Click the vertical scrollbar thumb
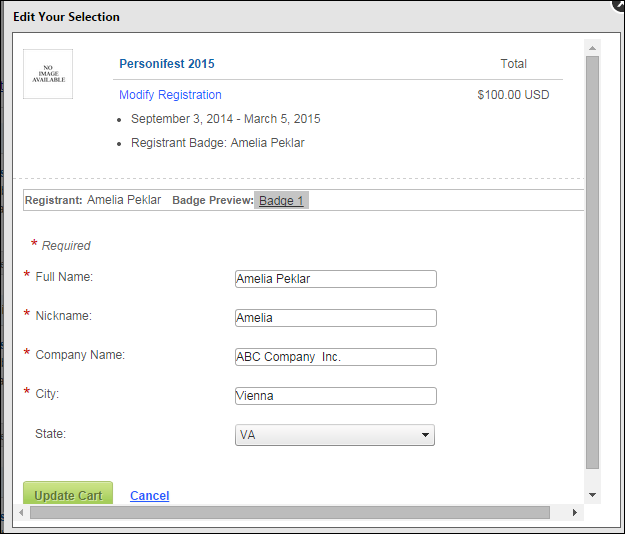Viewport: 625px width, 534px height. click(592, 263)
